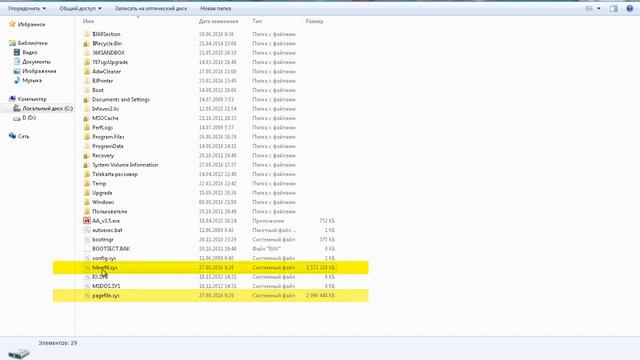Select the MSOCache folder name
Viewport: 640px width, 360px height.
[105, 118]
